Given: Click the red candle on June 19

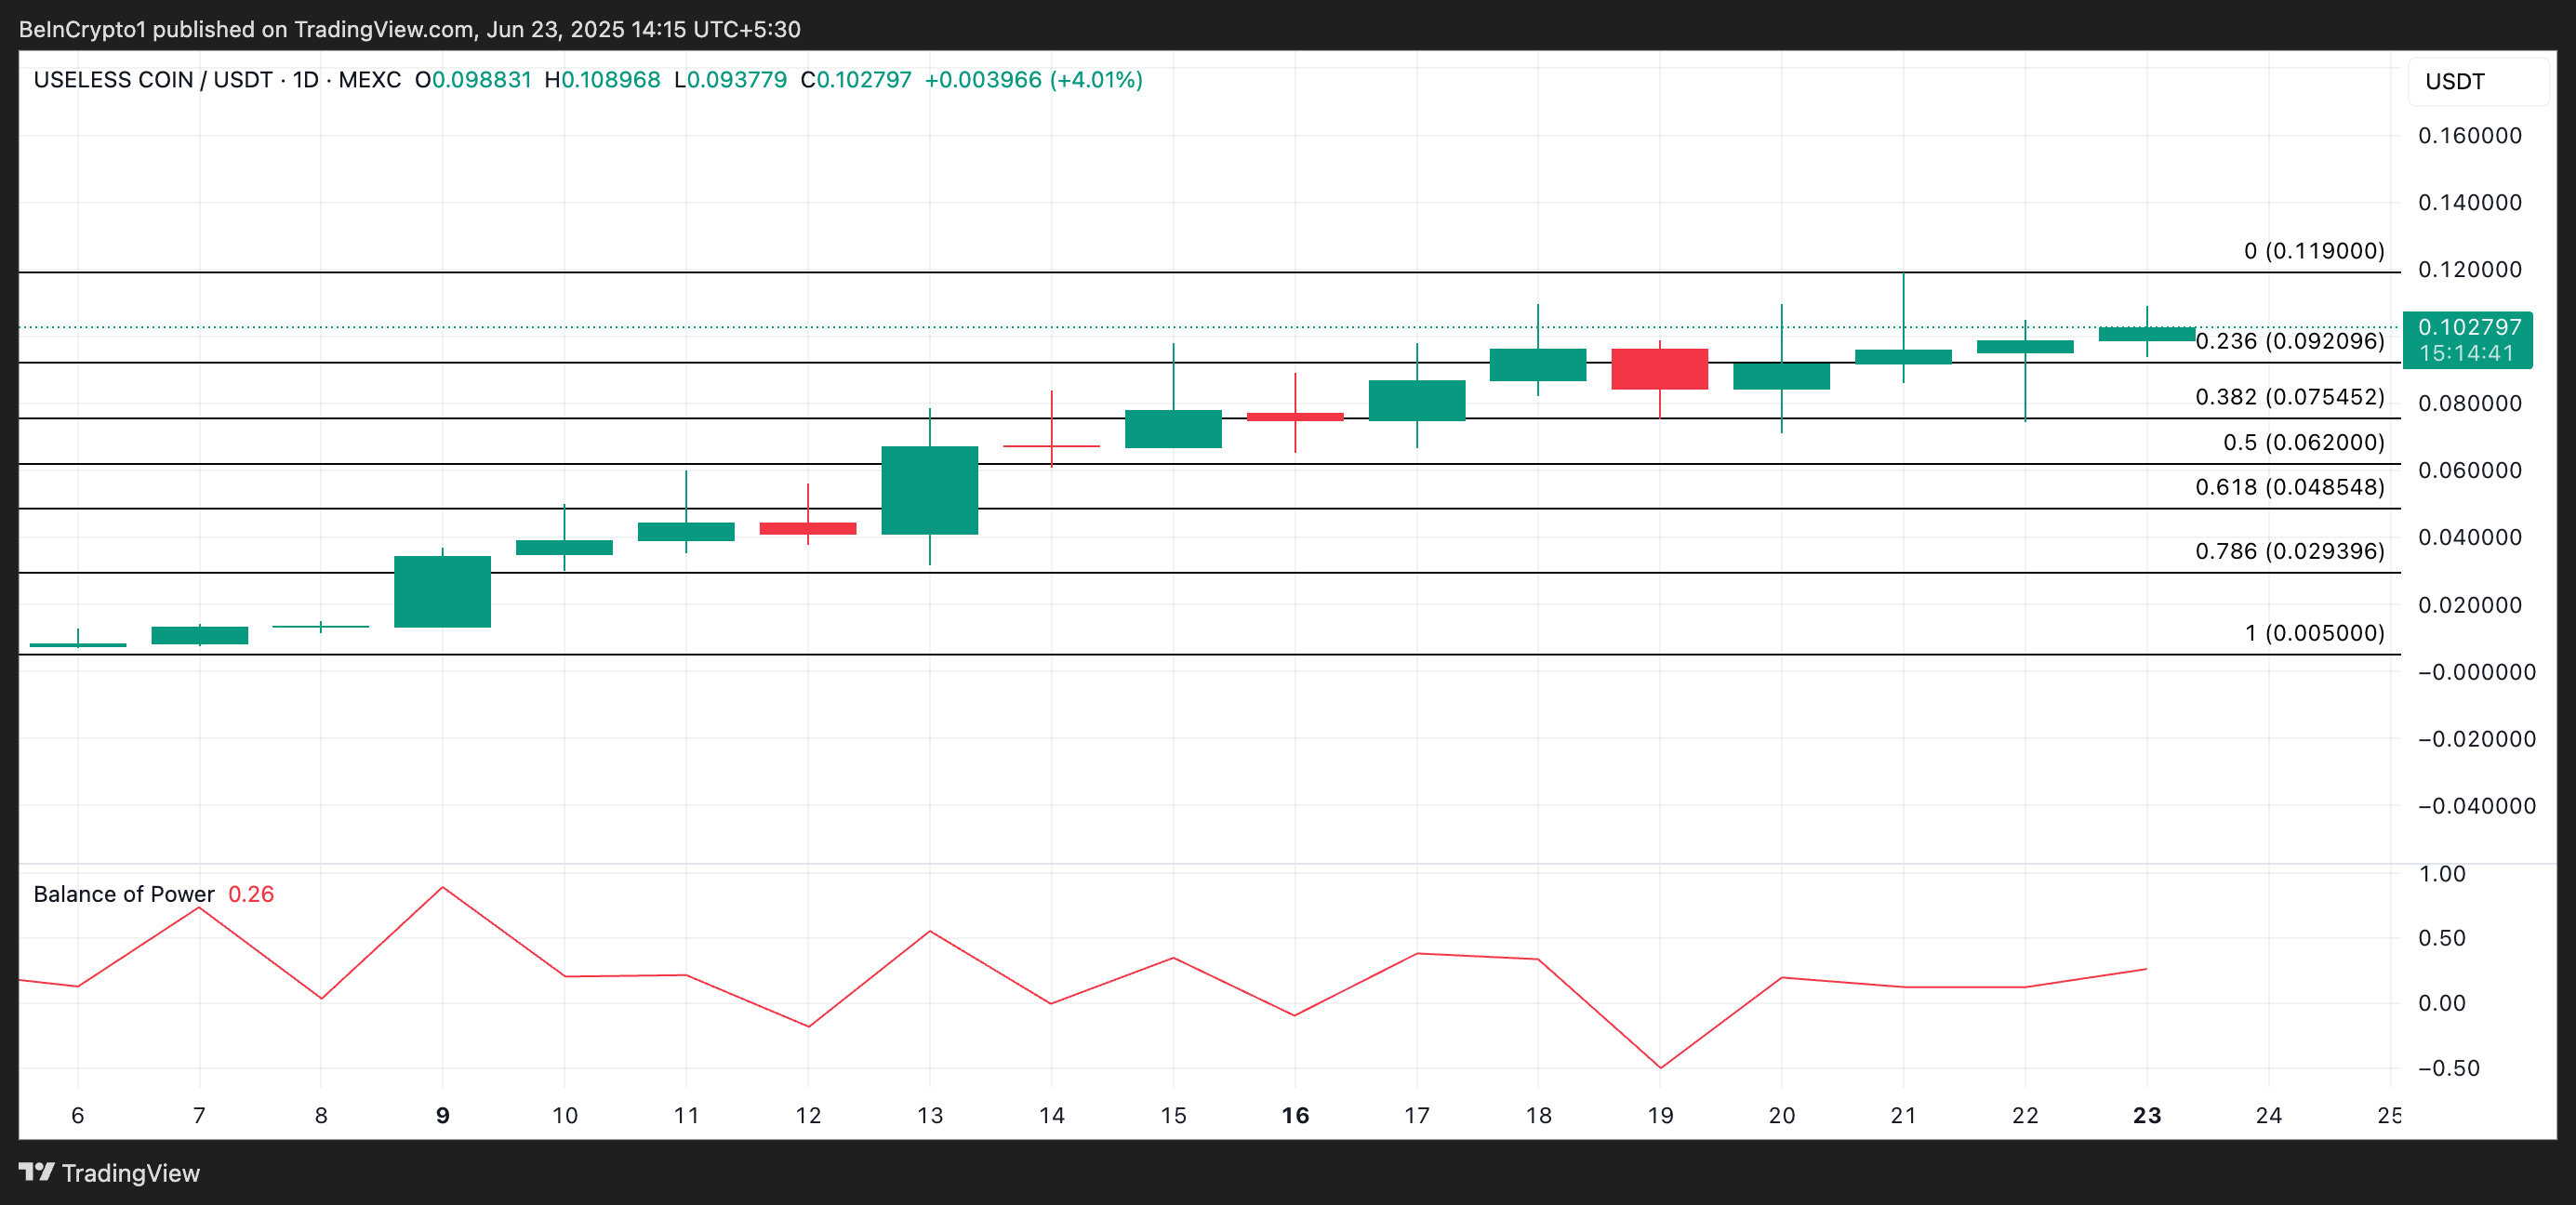Looking at the screenshot, I should (1659, 369).
